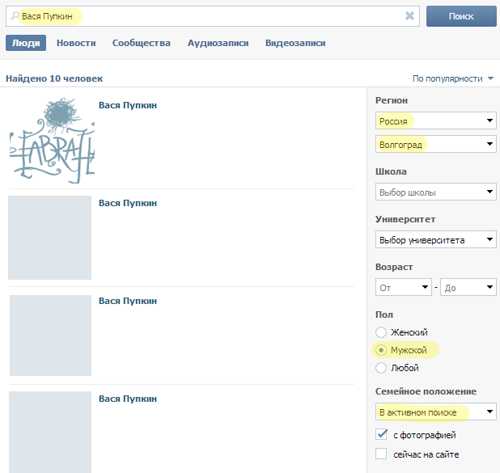Open the third Вася Пупкин profile link
The width and height of the screenshot is (500, 473).
click(128, 301)
